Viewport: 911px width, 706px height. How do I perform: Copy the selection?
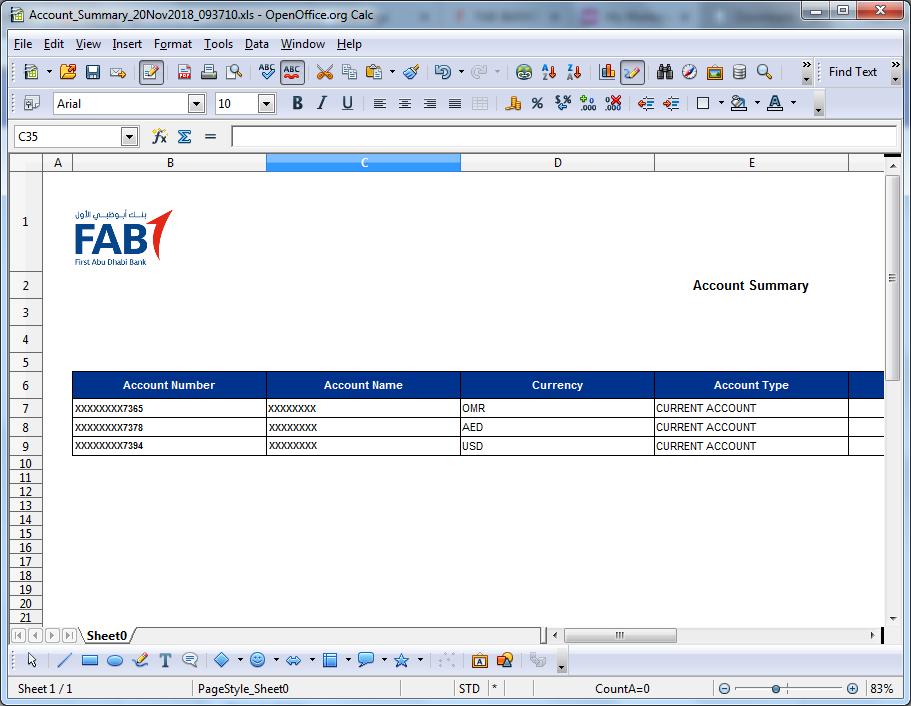point(349,72)
